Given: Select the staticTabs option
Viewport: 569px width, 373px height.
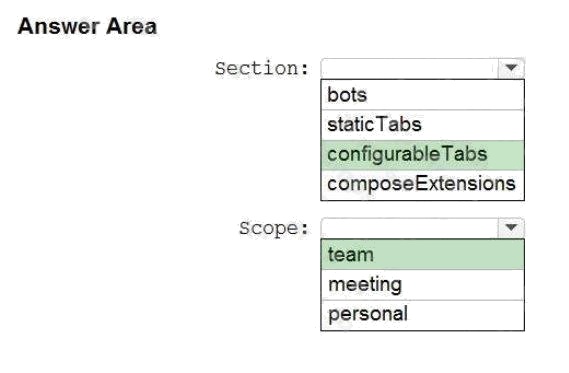Looking at the screenshot, I should [x=422, y=124].
